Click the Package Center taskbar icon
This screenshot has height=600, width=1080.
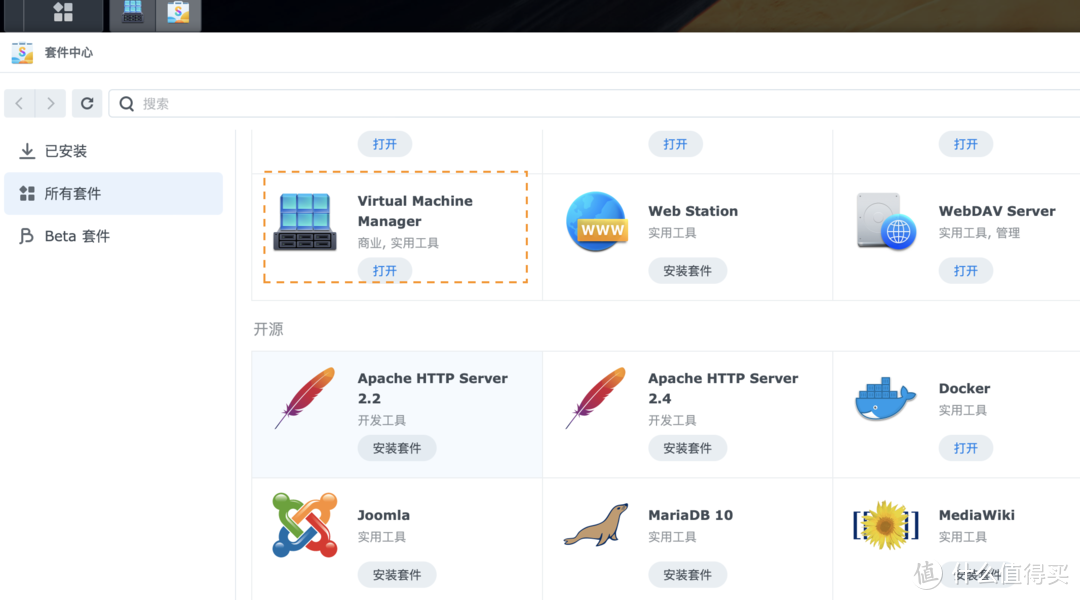(x=177, y=14)
